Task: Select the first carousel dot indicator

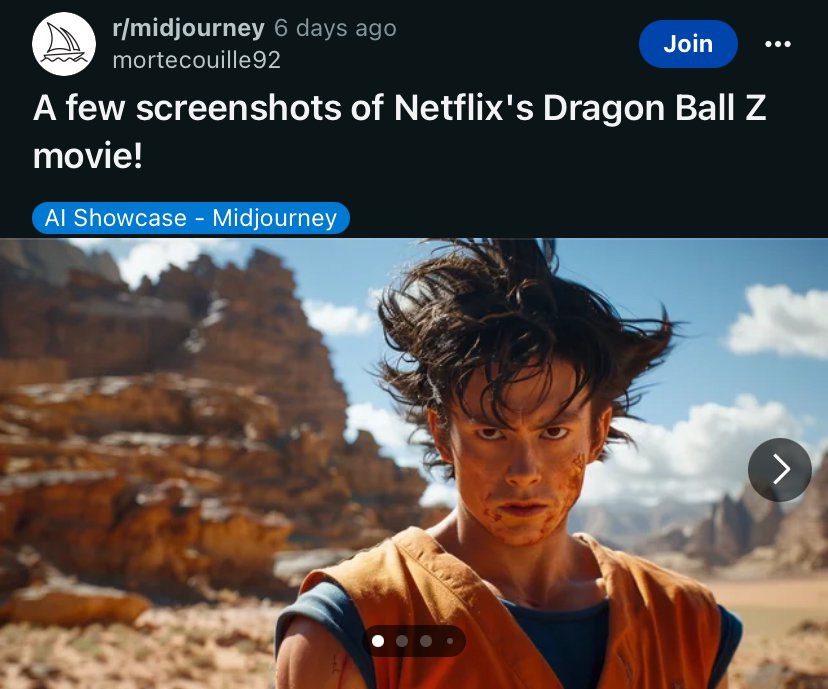Action: [378, 641]
